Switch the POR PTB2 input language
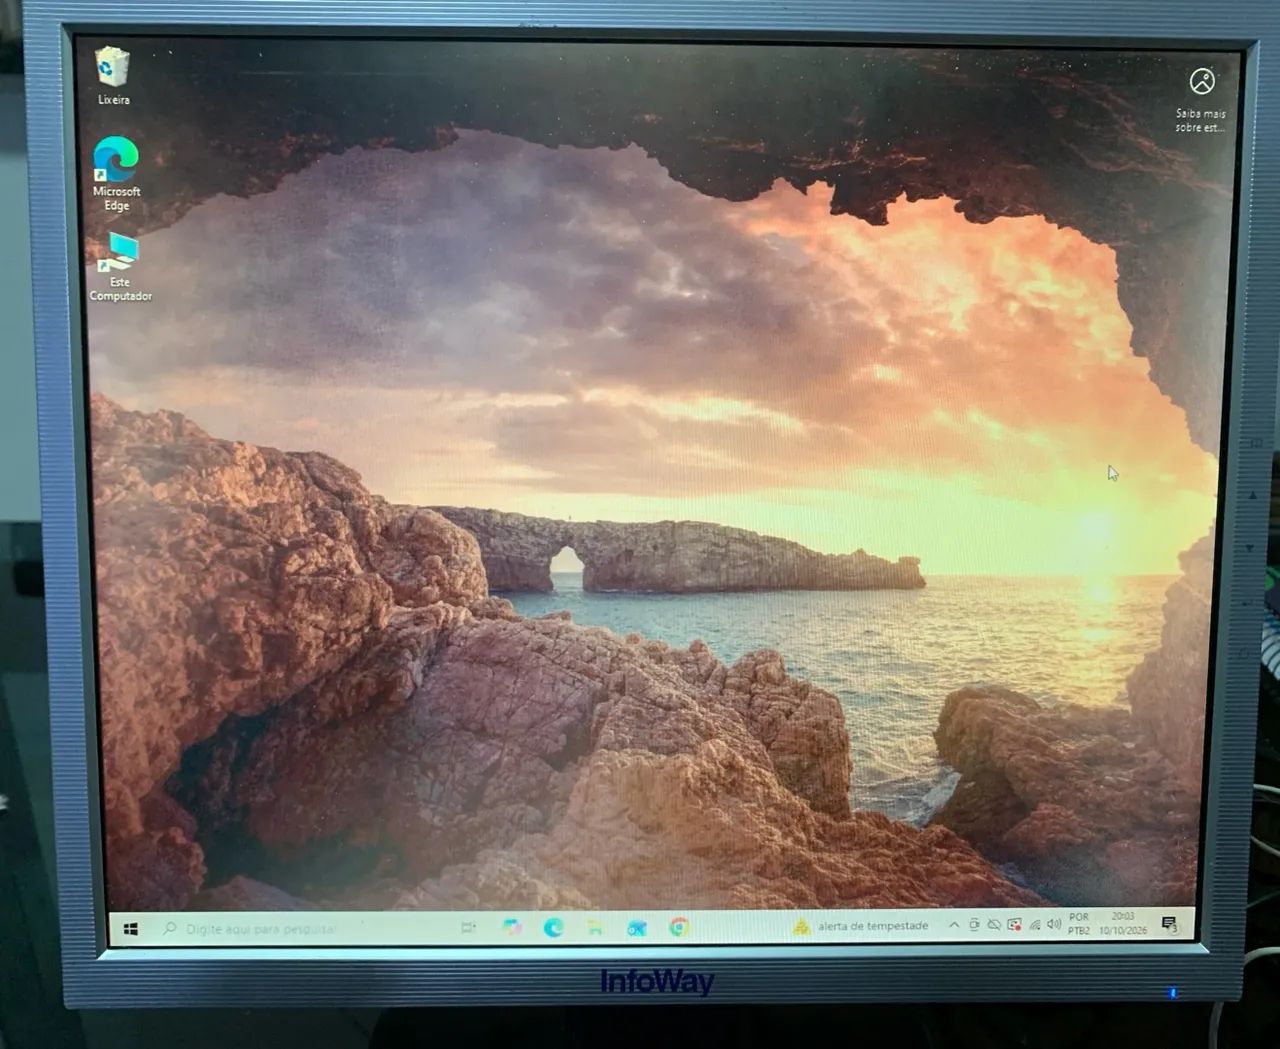Screen dimensions: 1280x1049 (x=1079, y=923)
